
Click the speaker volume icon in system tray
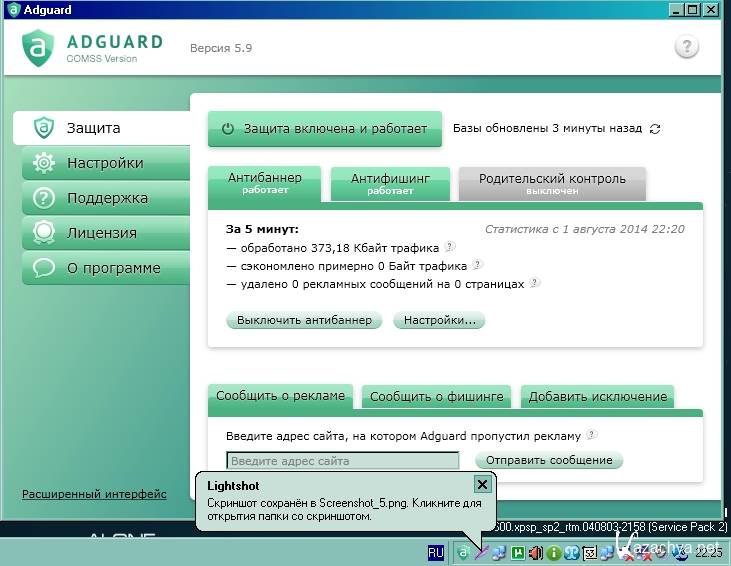point(536,552)
